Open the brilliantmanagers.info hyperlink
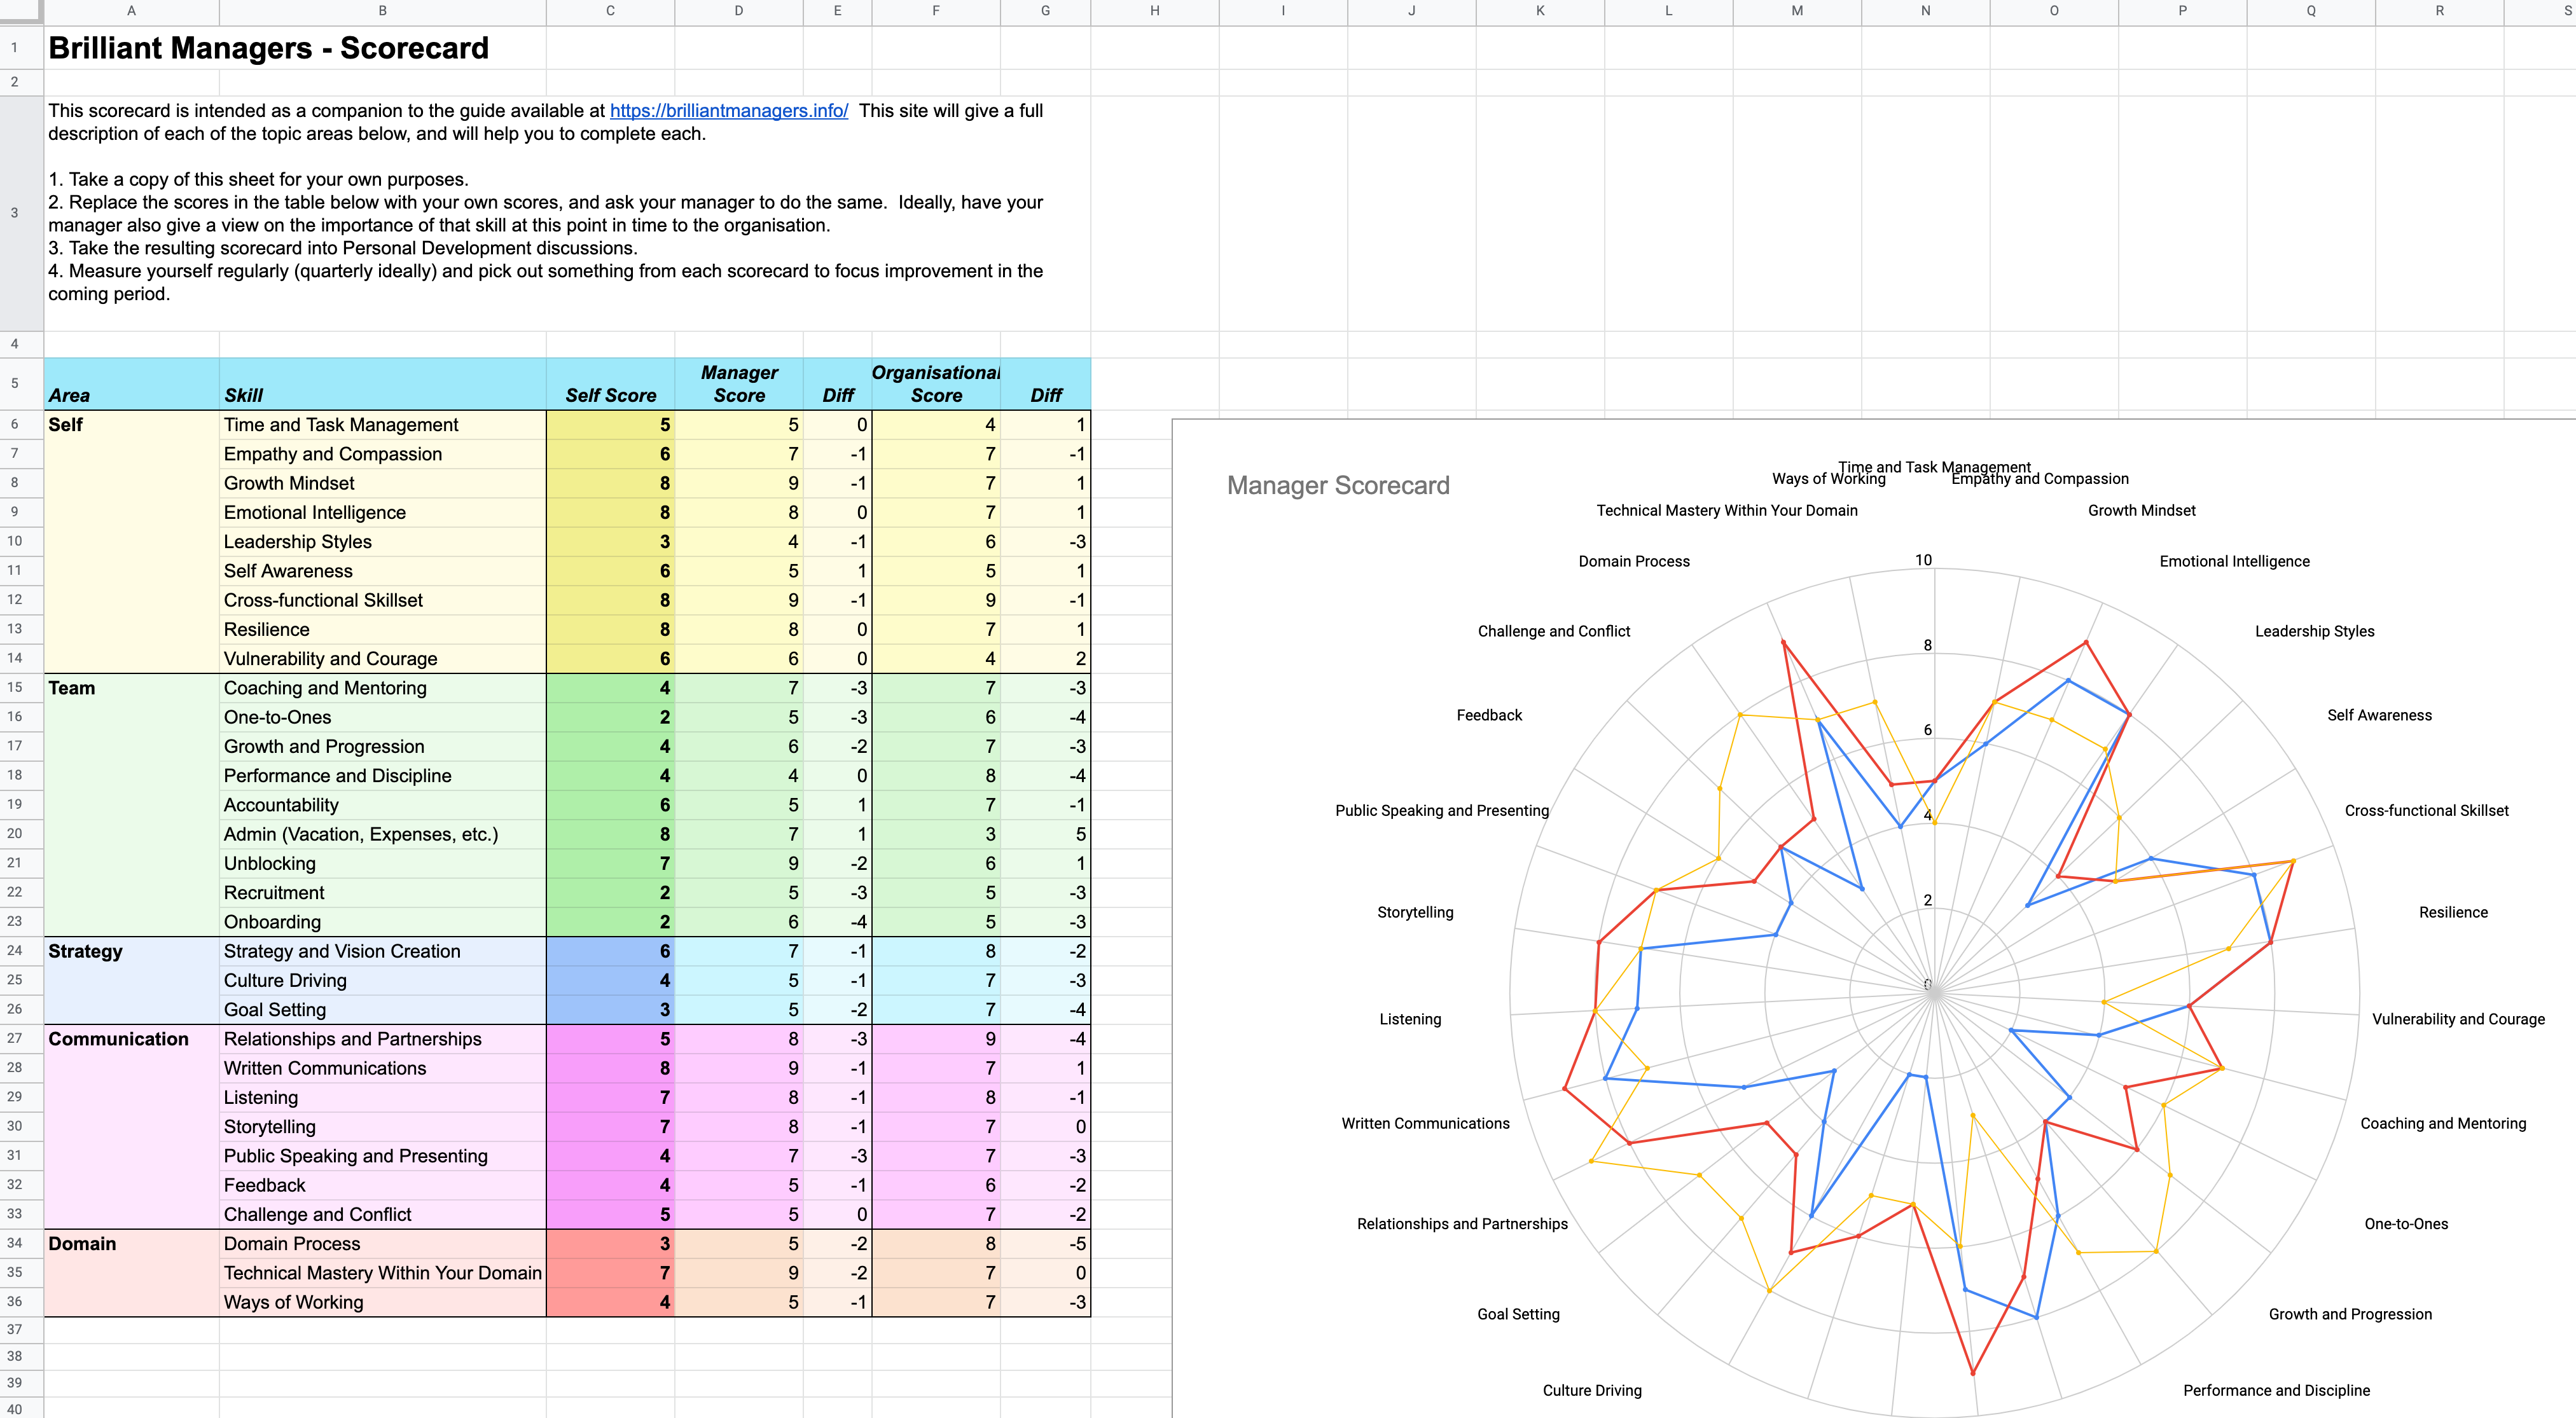This screenshot has width=2576, height=1418. coord(729,111)
